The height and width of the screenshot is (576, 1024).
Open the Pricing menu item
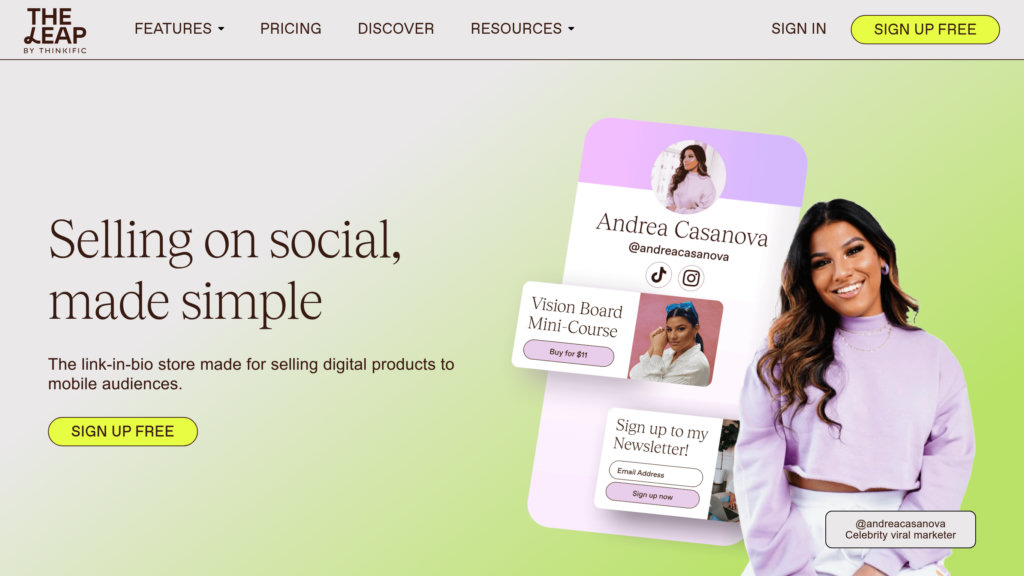click(291, 29)
